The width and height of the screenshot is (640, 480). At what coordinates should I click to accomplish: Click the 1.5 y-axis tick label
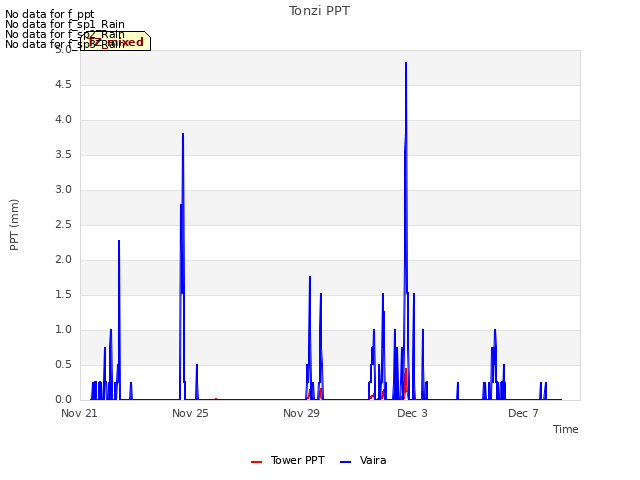click(63, 295)
